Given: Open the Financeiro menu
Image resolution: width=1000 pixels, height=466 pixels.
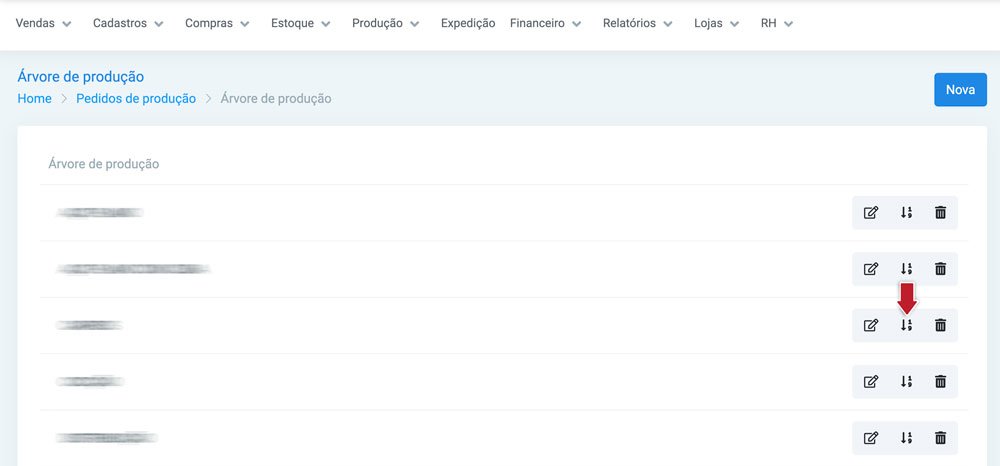Looking at the screenshot, I should (546, 24).
